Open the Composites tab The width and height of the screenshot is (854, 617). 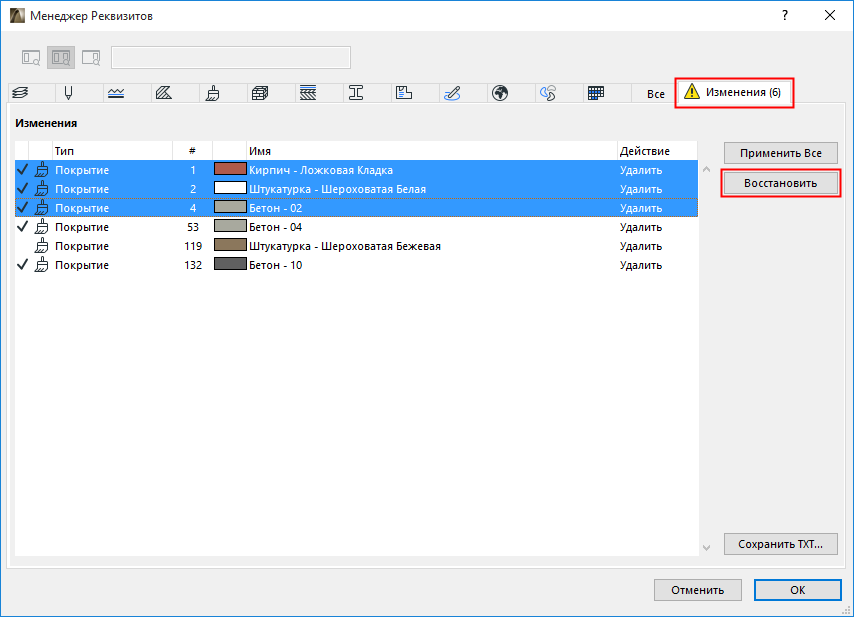308,93
